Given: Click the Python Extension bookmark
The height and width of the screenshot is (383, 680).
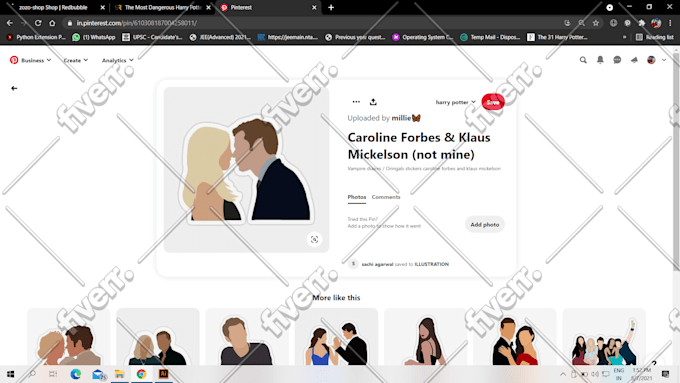Looking at the screenshot, I should [36, 37].
